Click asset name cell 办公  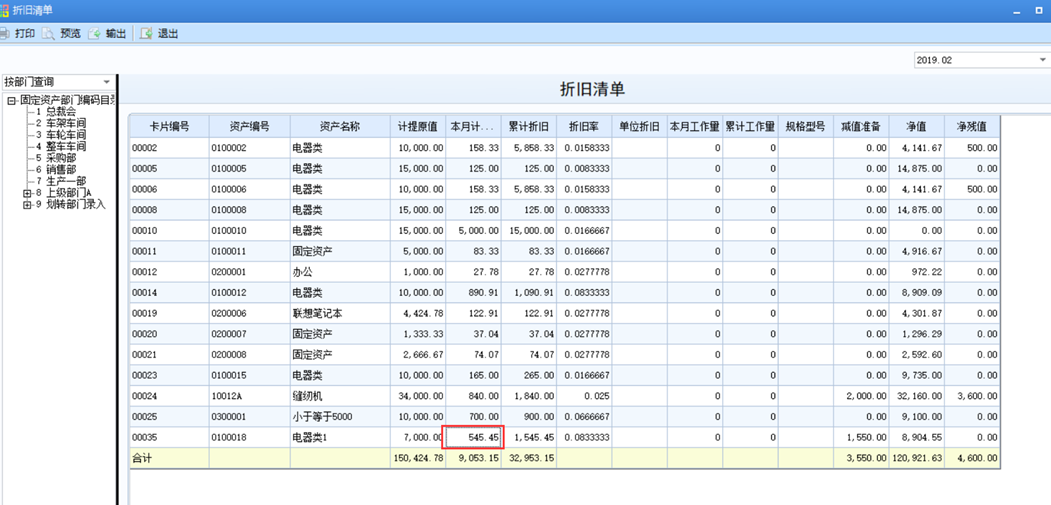point(340,272)
